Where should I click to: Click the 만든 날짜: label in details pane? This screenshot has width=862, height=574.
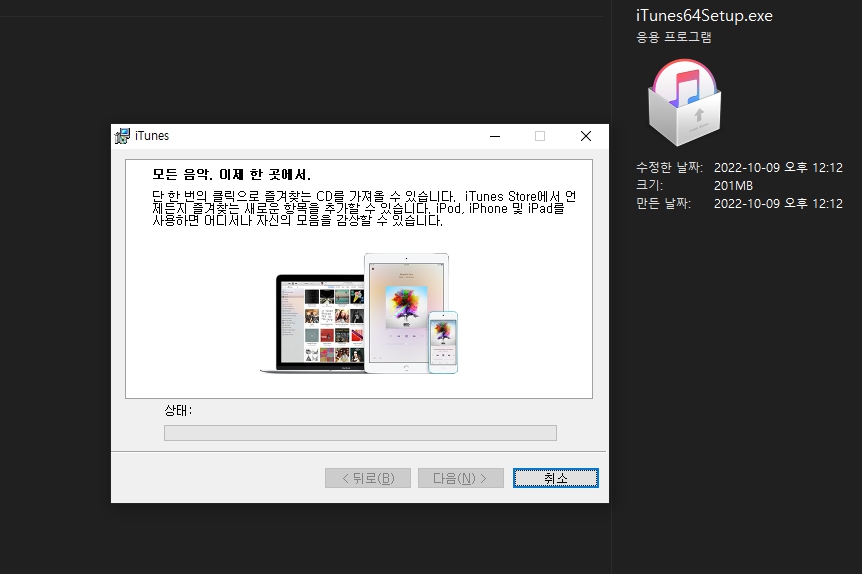tap(664, 203)
